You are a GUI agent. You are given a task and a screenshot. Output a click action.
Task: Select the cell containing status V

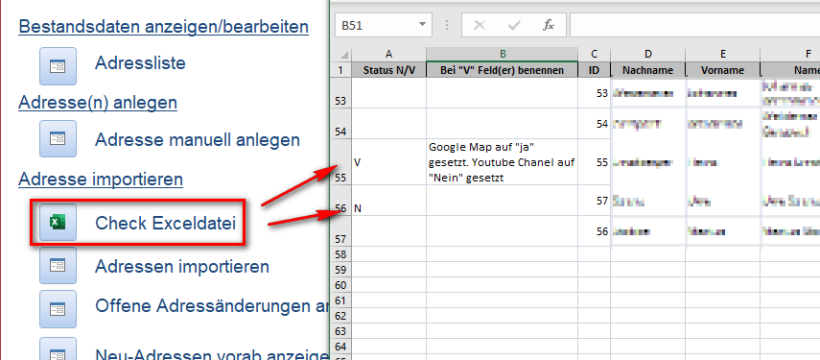pos(389,162)
